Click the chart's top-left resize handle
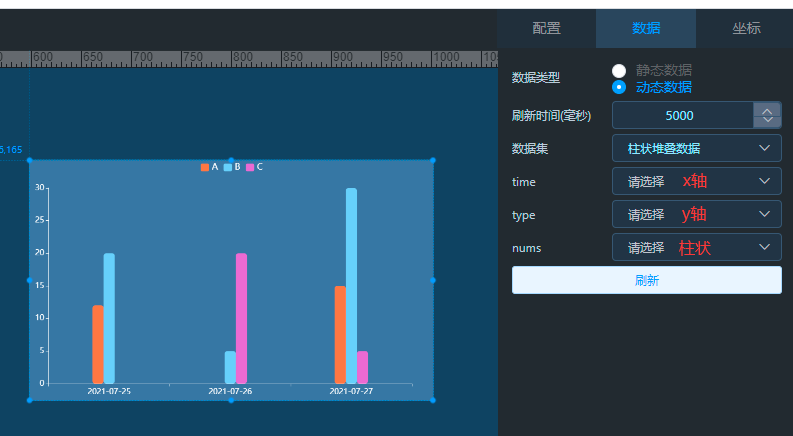The image size is (793, 436). (x=29, y=160)
